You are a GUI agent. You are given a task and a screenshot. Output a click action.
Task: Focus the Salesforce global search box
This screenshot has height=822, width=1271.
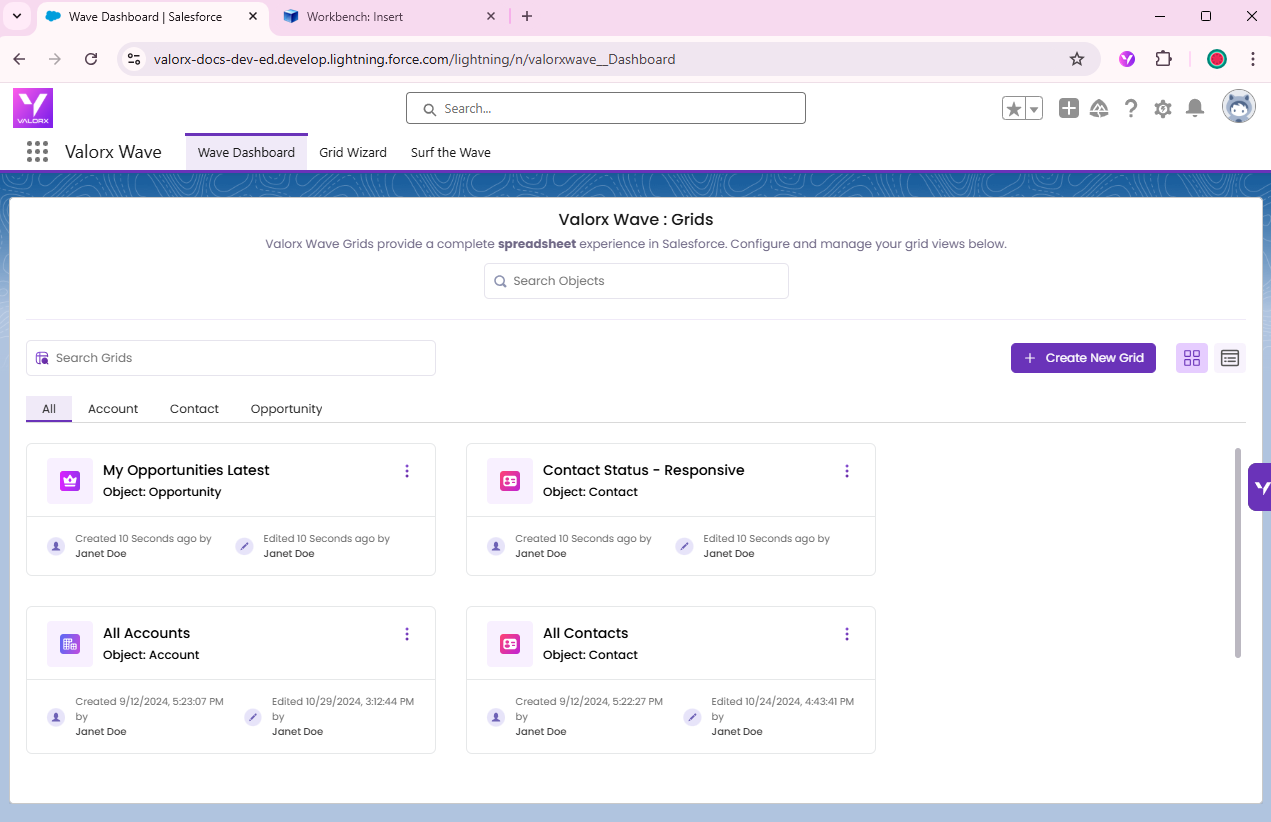(606, 108)
